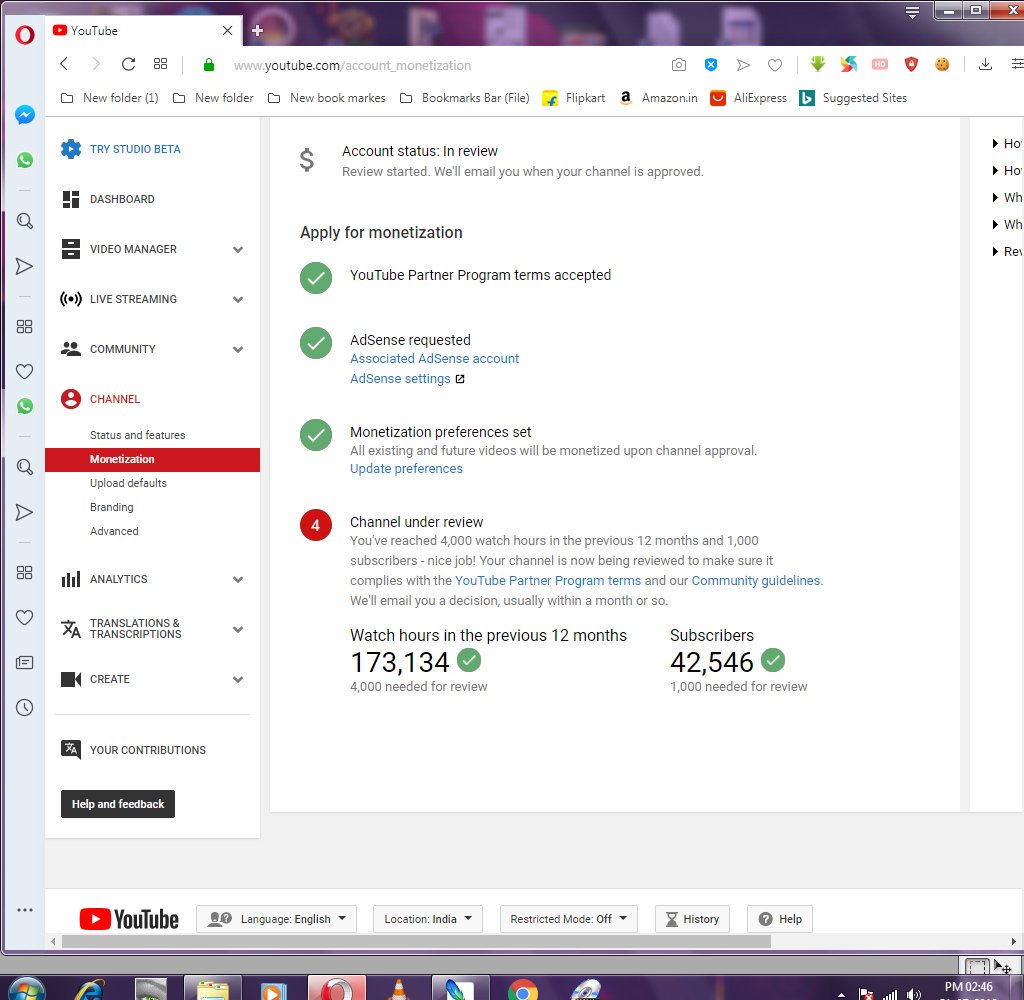Select Advanced under Channel
1024x1000 pixels.
114,531
